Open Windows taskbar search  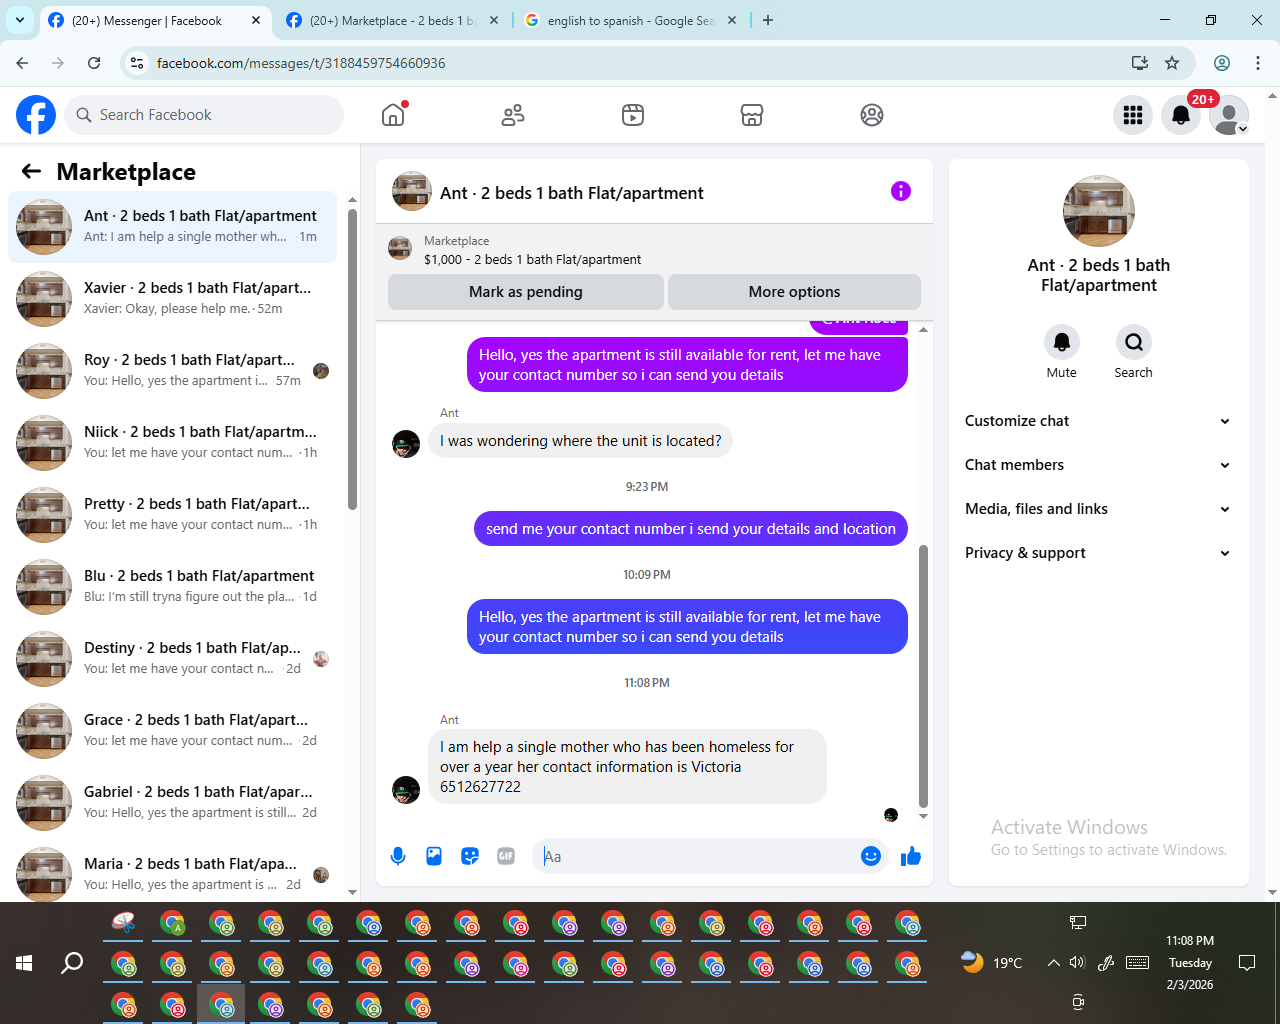point(72,963)
